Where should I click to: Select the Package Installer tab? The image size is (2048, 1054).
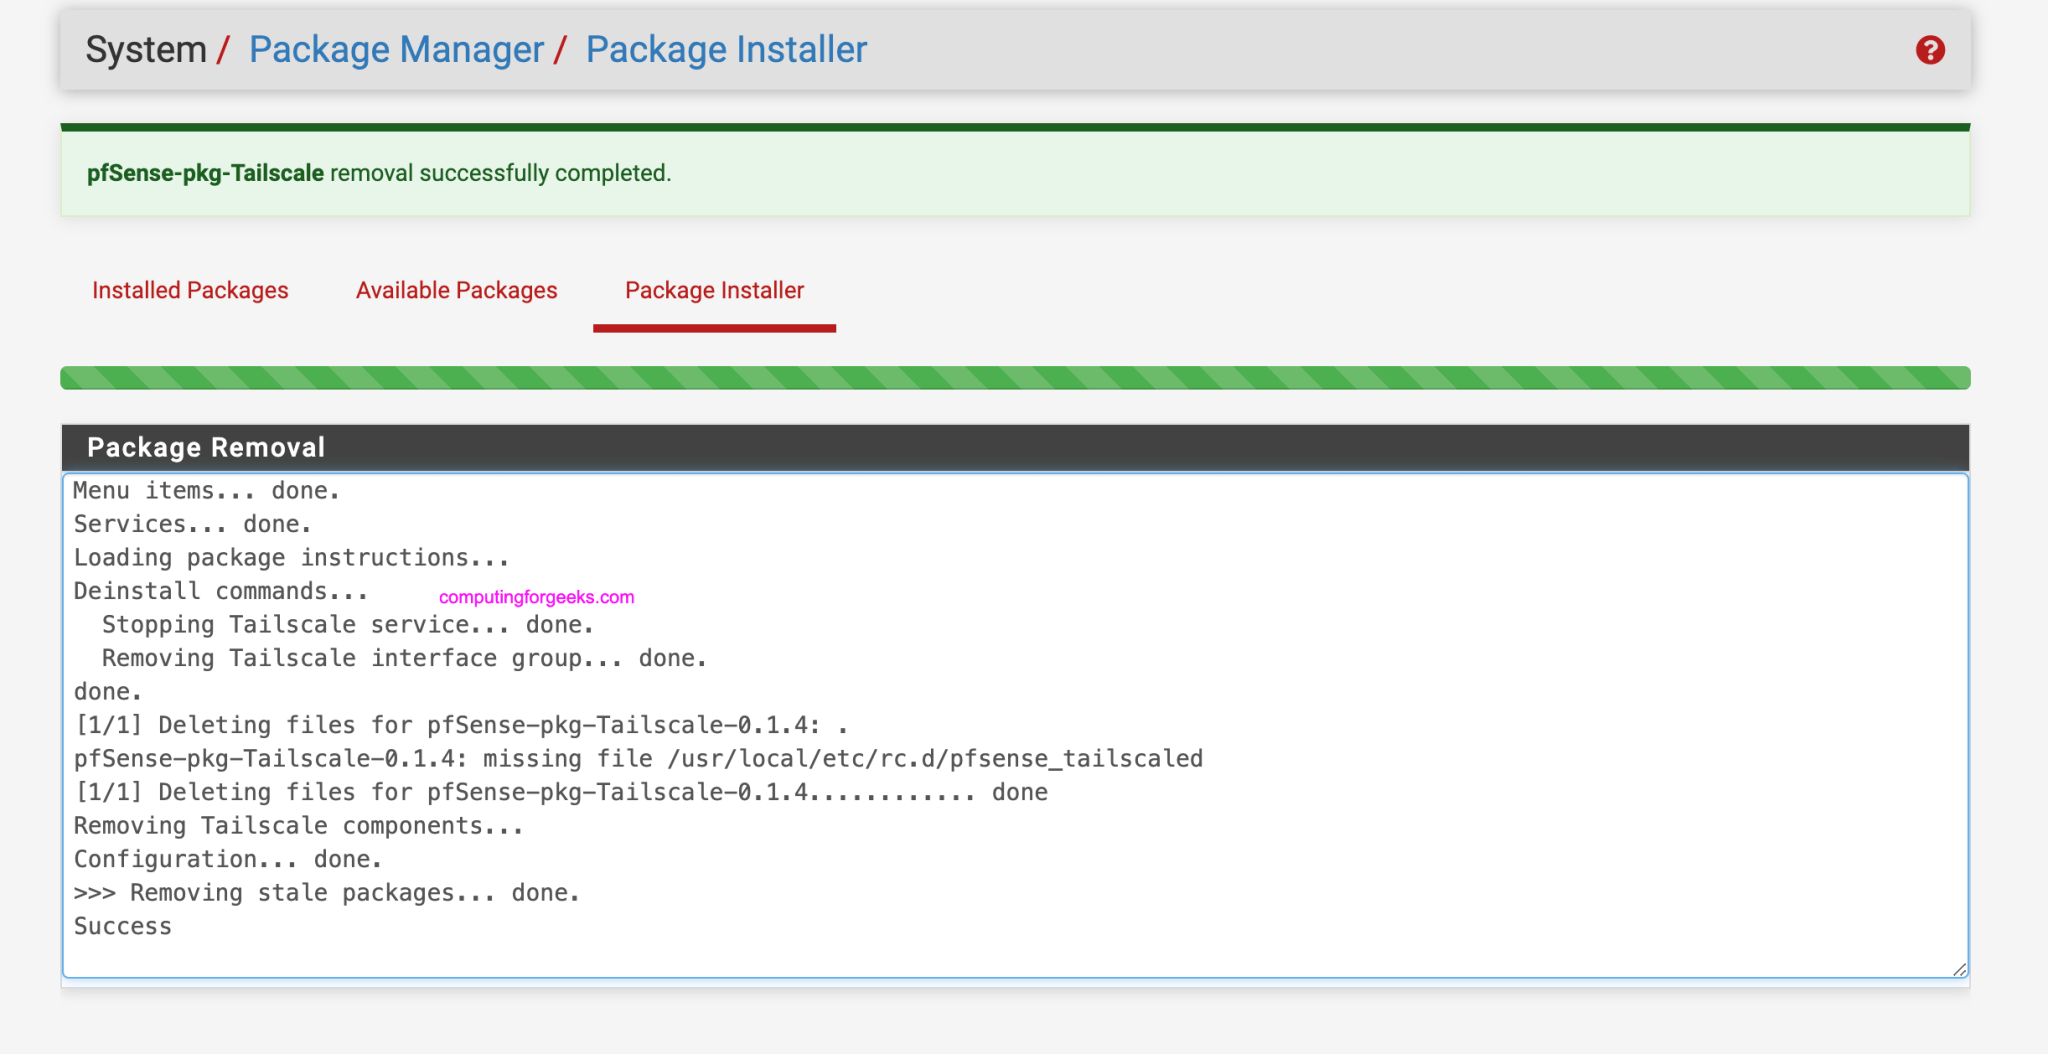click(714, 290)
